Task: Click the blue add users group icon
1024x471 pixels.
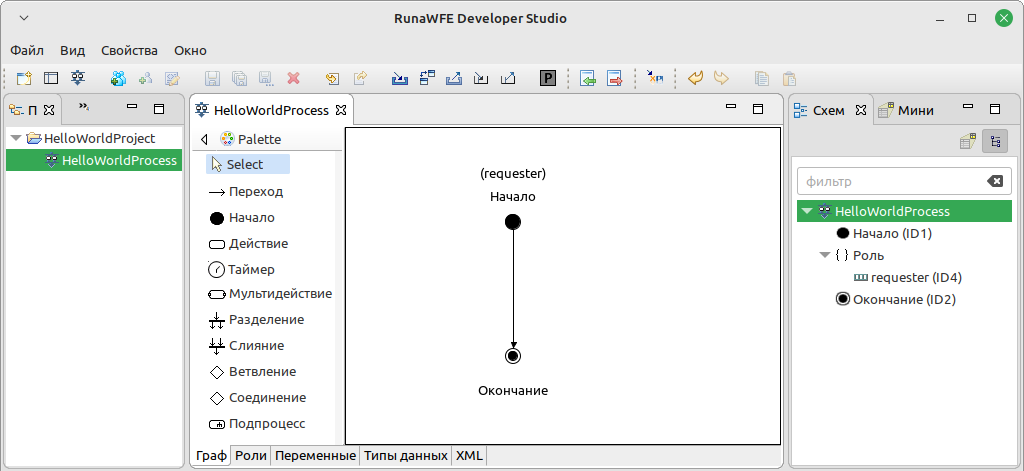Action: [x=118, y=78]
